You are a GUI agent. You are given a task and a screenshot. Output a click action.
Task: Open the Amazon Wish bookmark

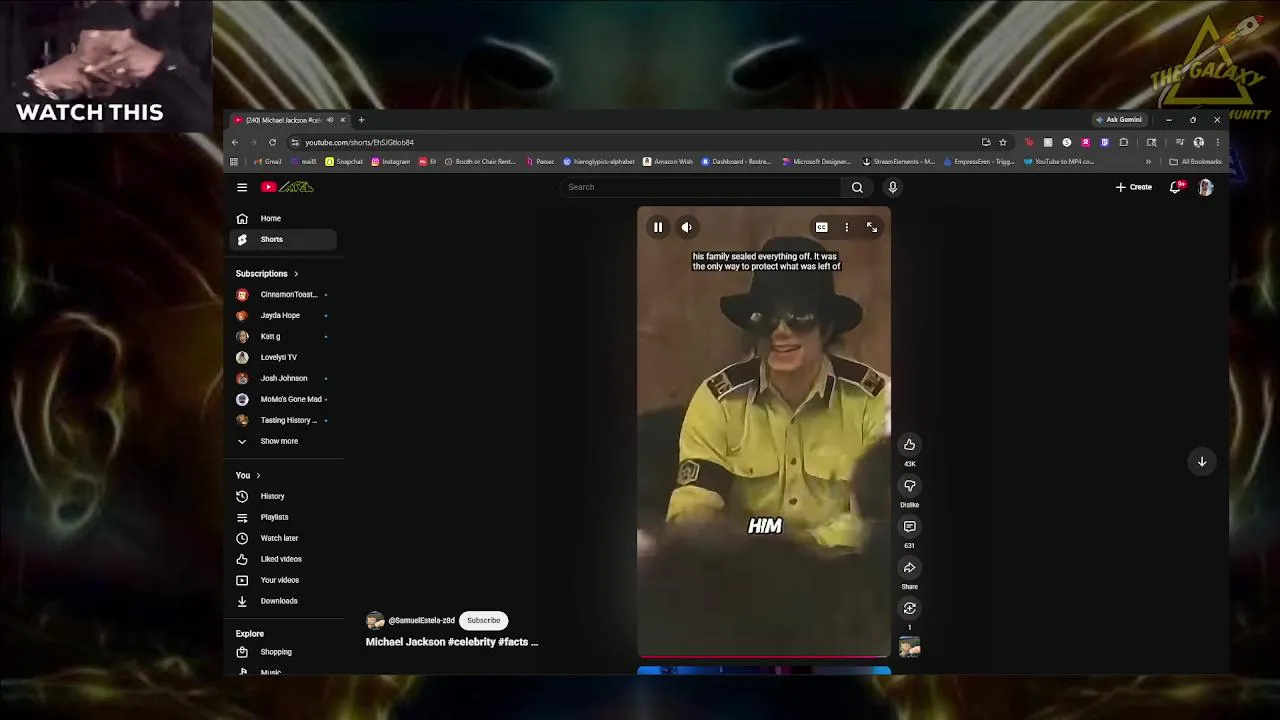tap(668, 161)
